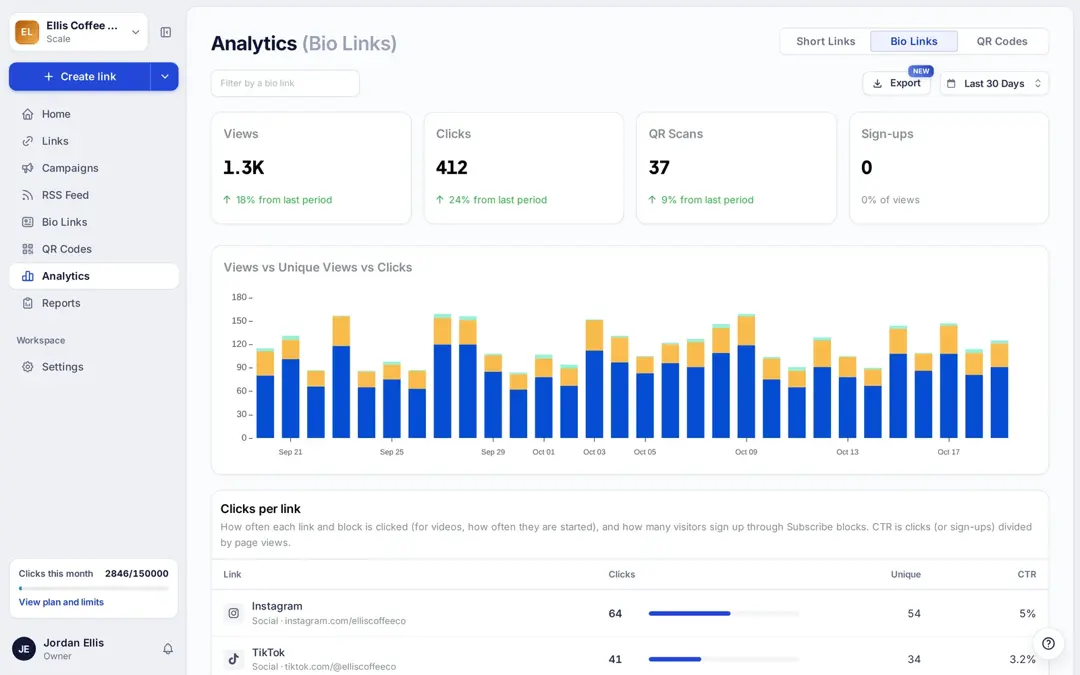Image resolution: width=1080 pixels, height=675 pixels.
Task: Click the 18% from last period text
Action: [284, 200]
